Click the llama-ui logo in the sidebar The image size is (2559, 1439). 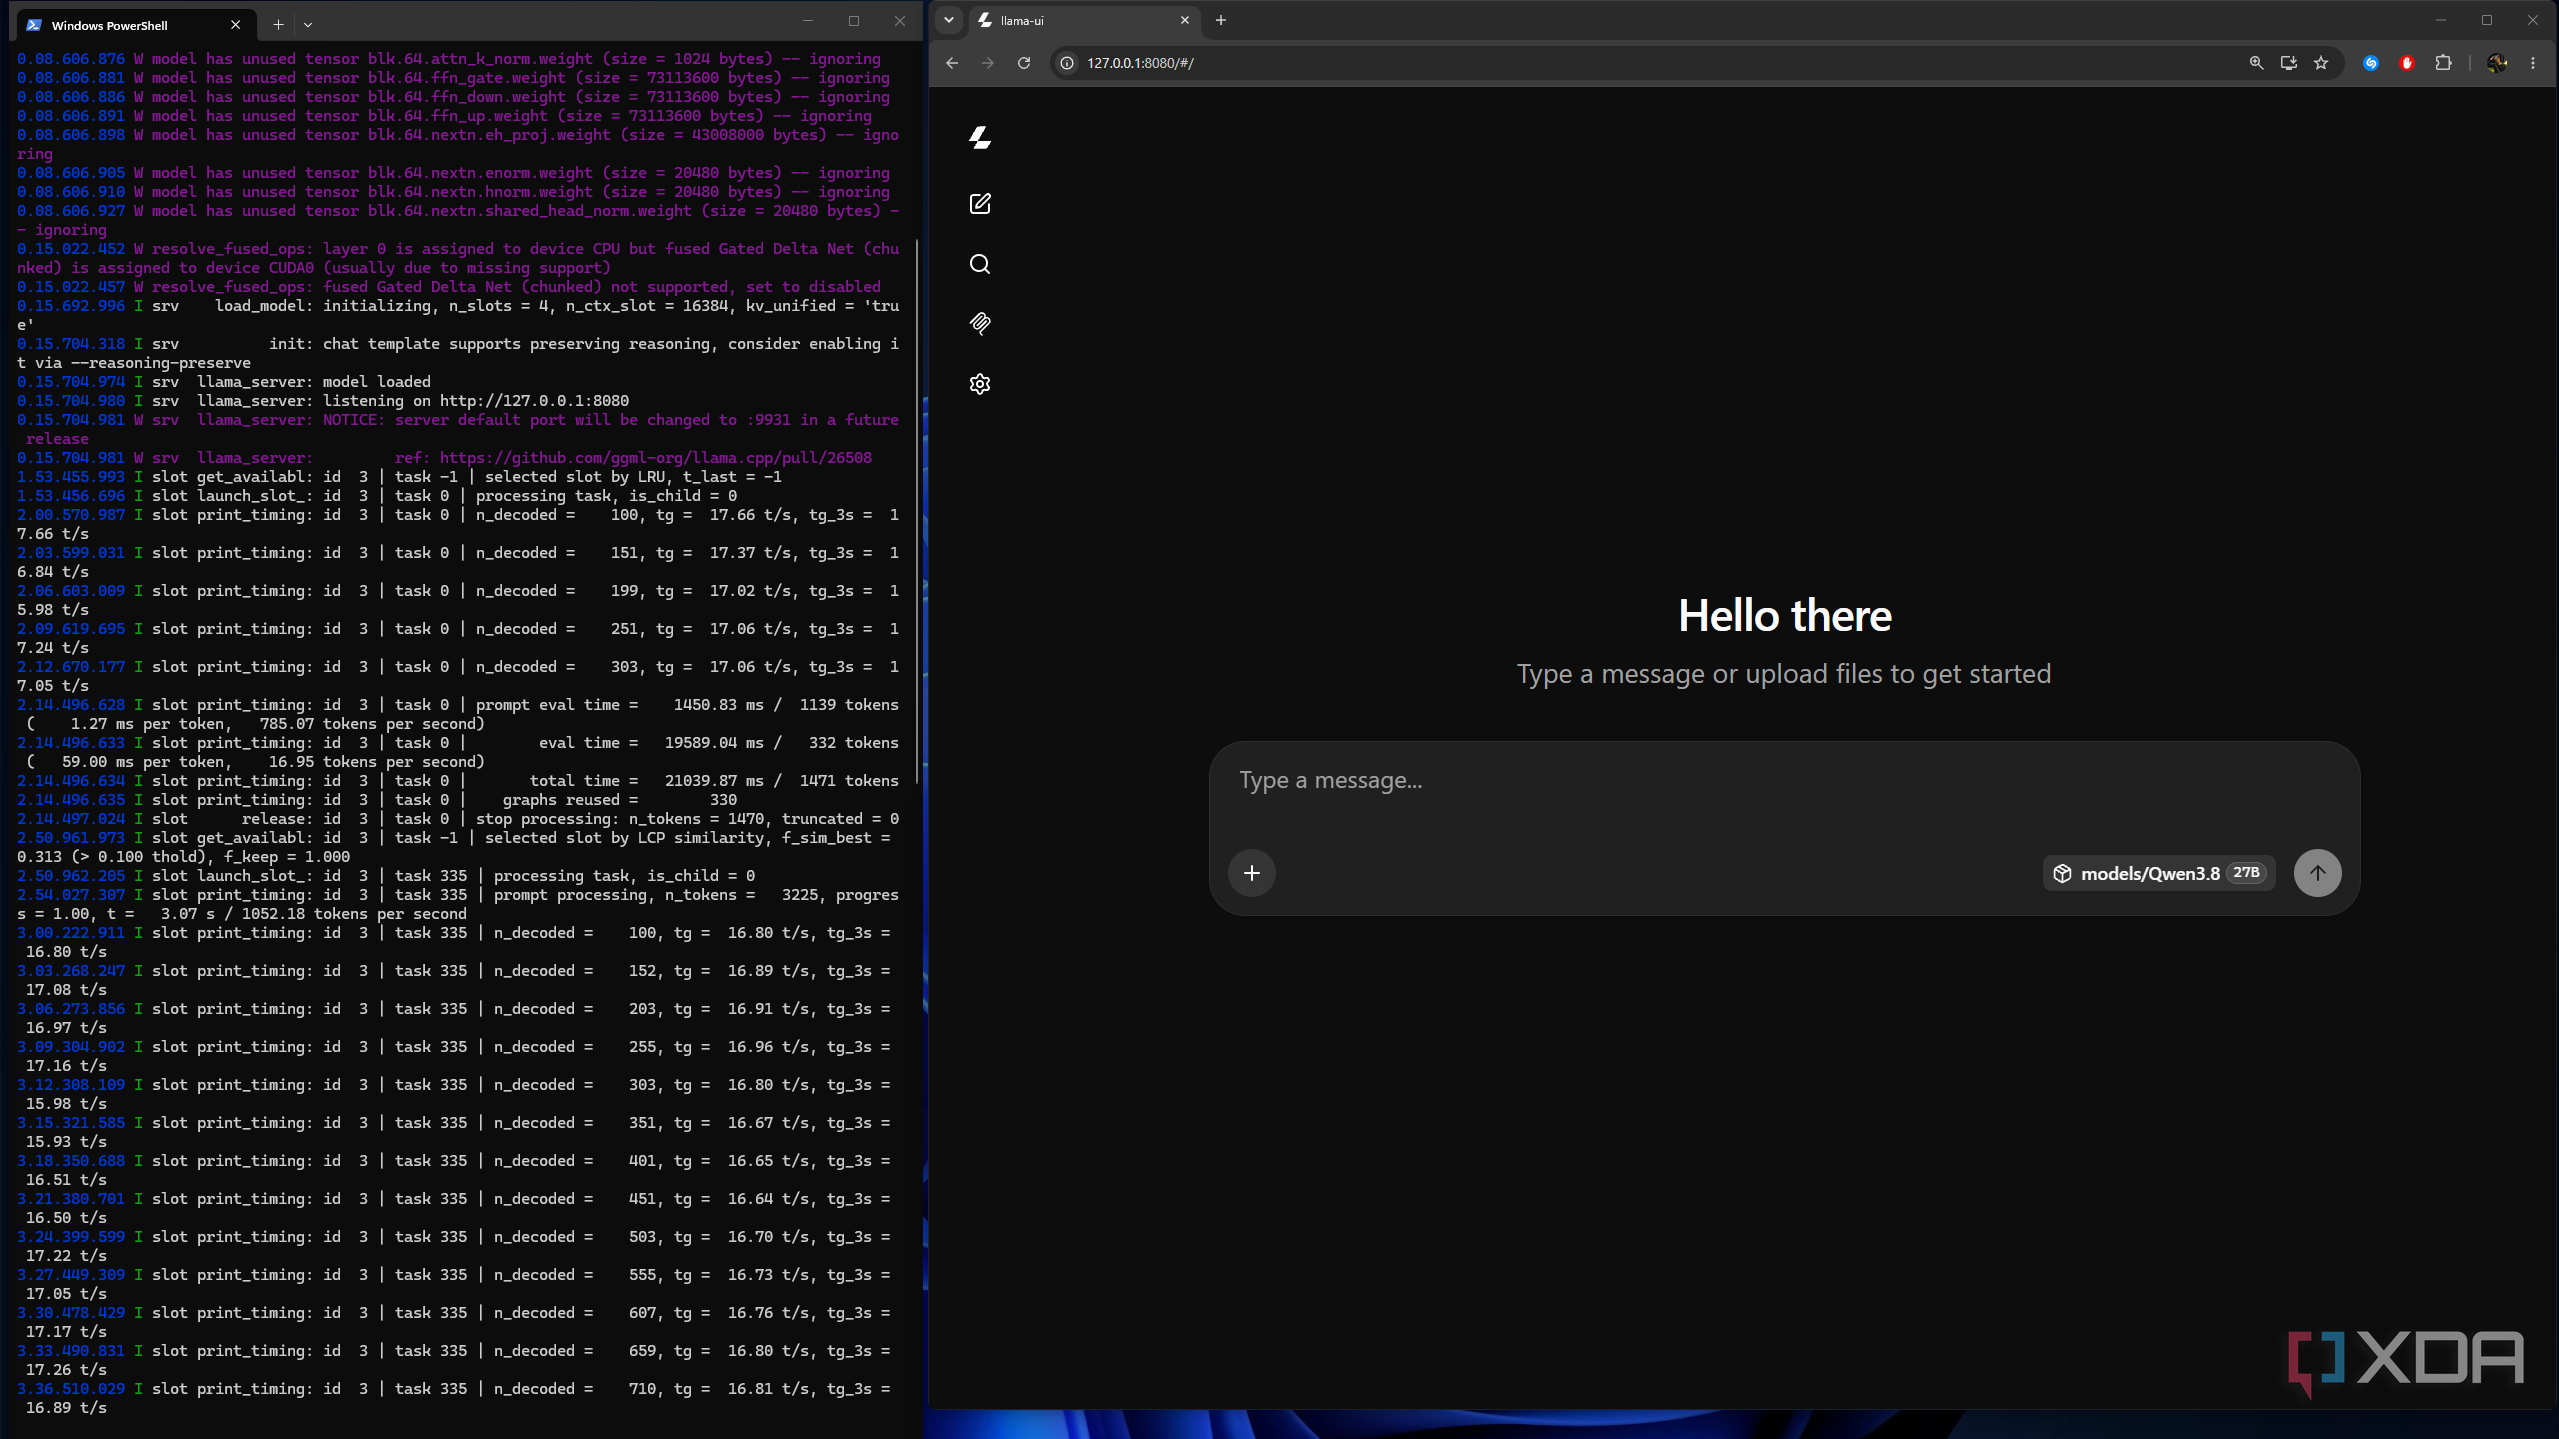click(x=980, y=138)
